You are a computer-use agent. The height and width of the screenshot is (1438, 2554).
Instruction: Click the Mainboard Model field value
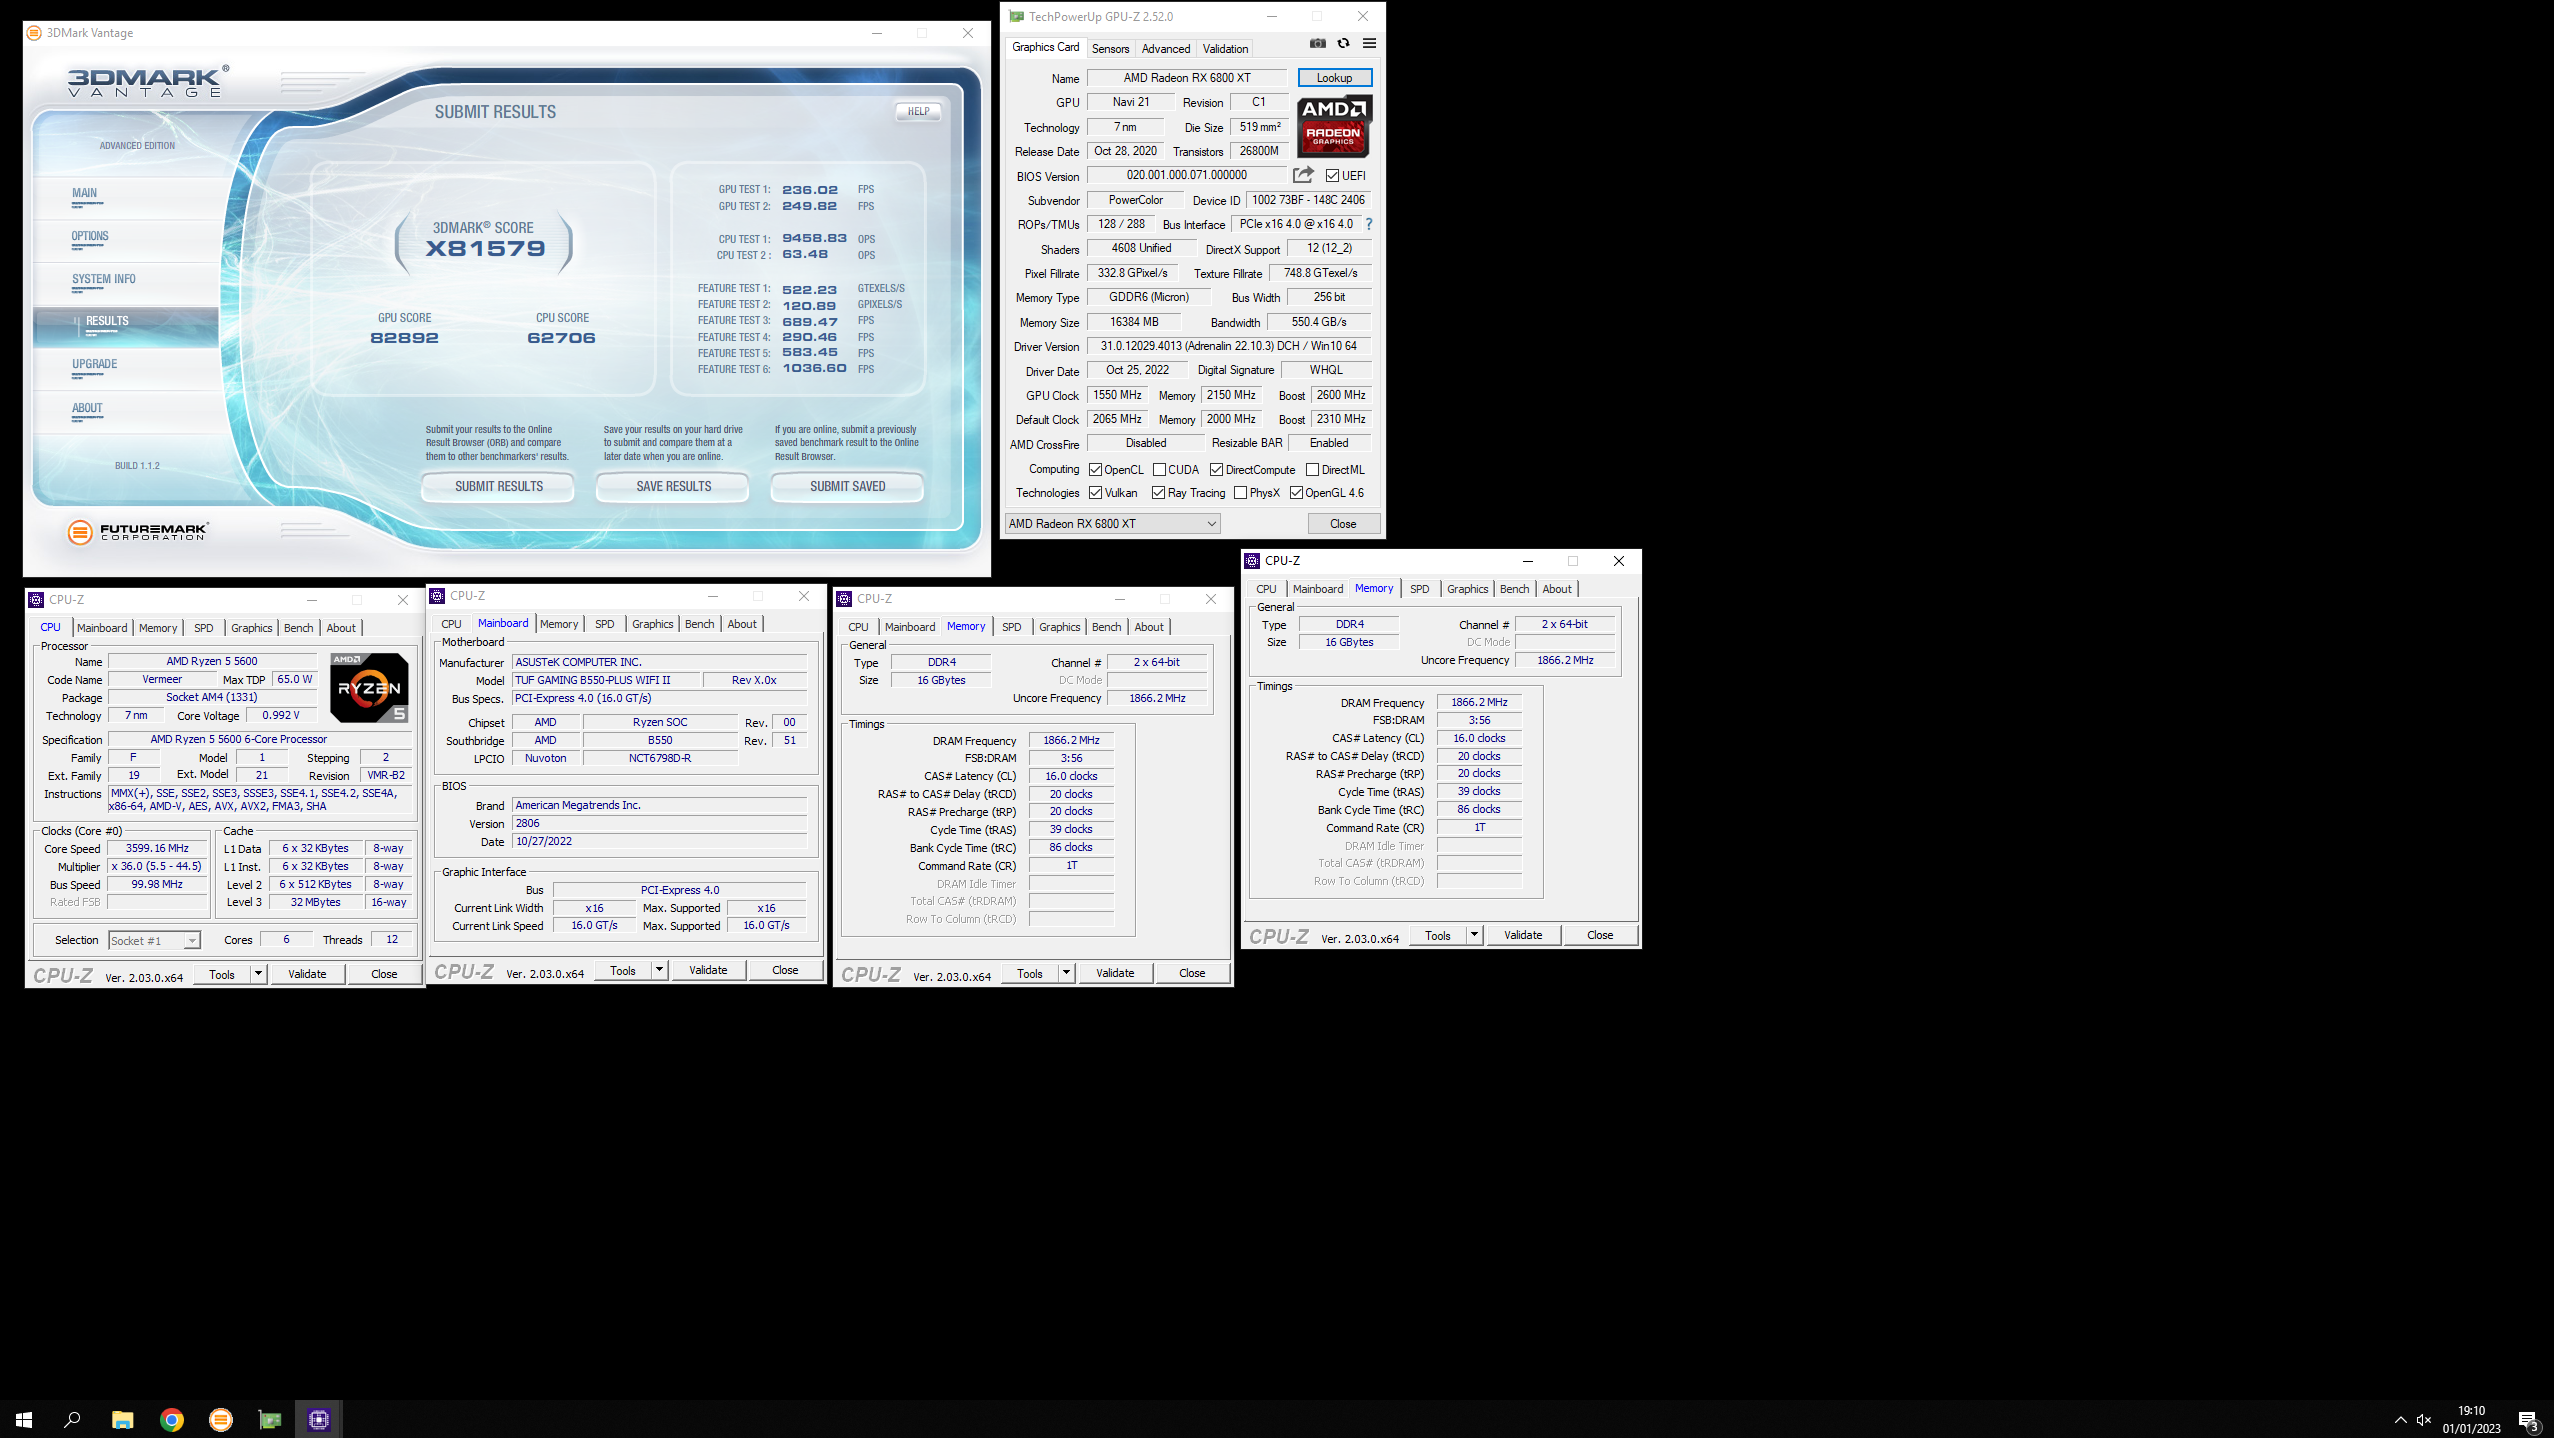(607, 680)
